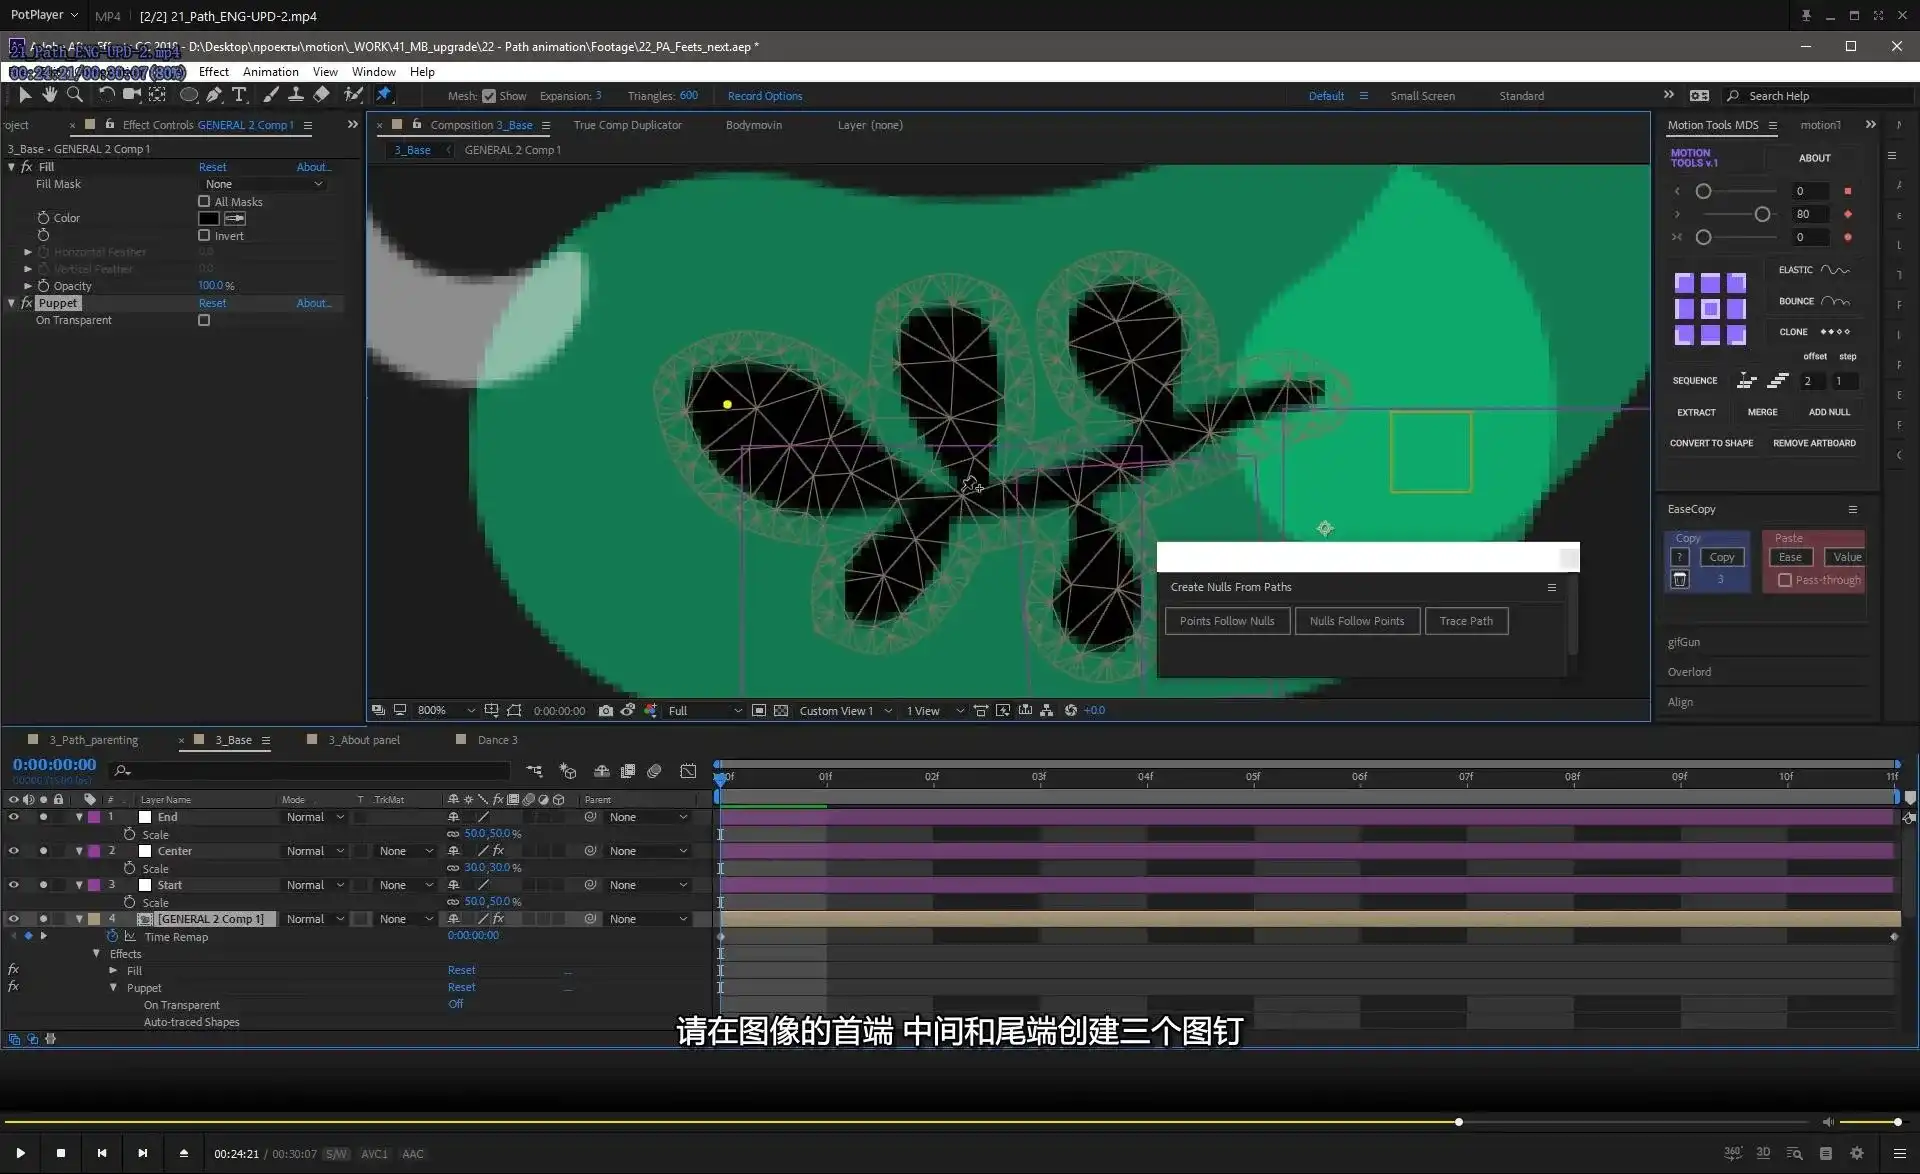Choose the Hand tool
This screenshot has width=1920, height=1174.
(49, 94)
